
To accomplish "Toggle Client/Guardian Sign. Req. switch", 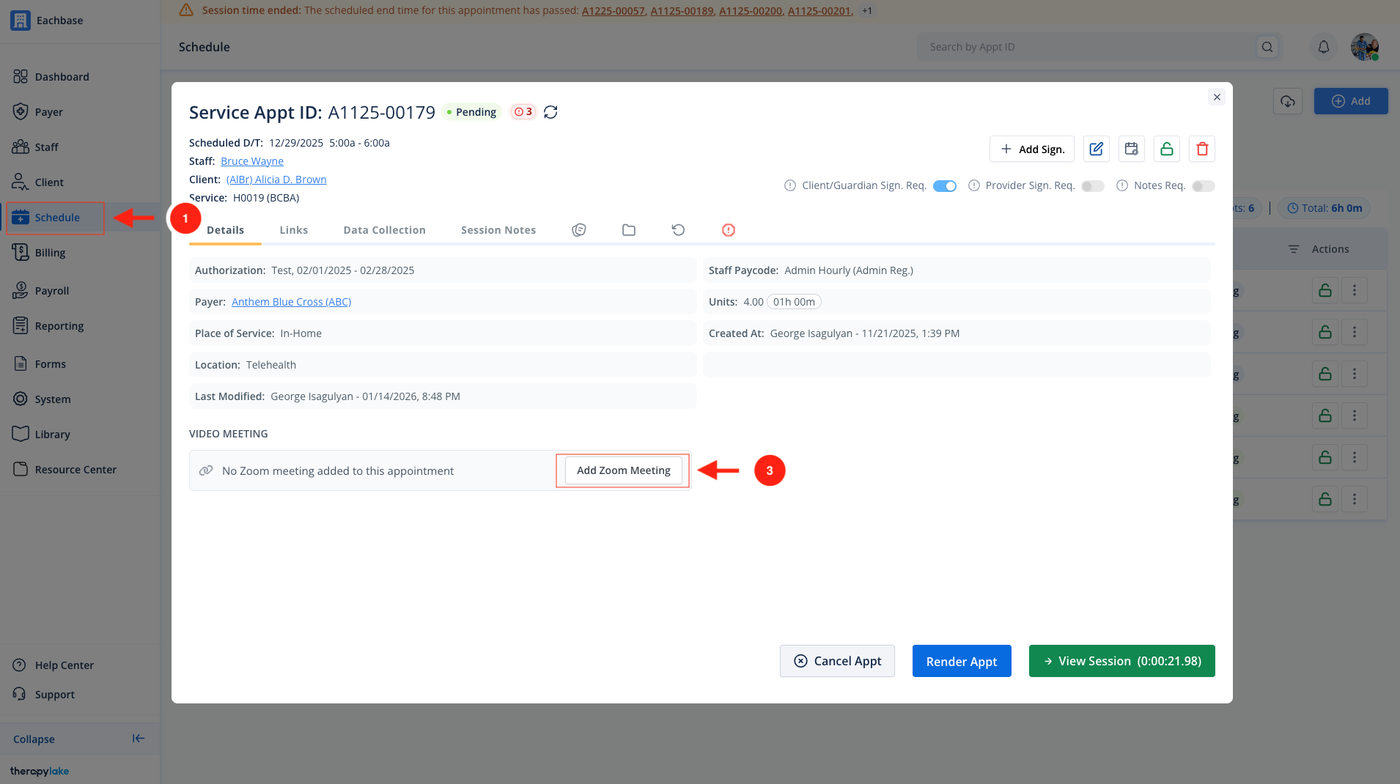I will point(944,186).
